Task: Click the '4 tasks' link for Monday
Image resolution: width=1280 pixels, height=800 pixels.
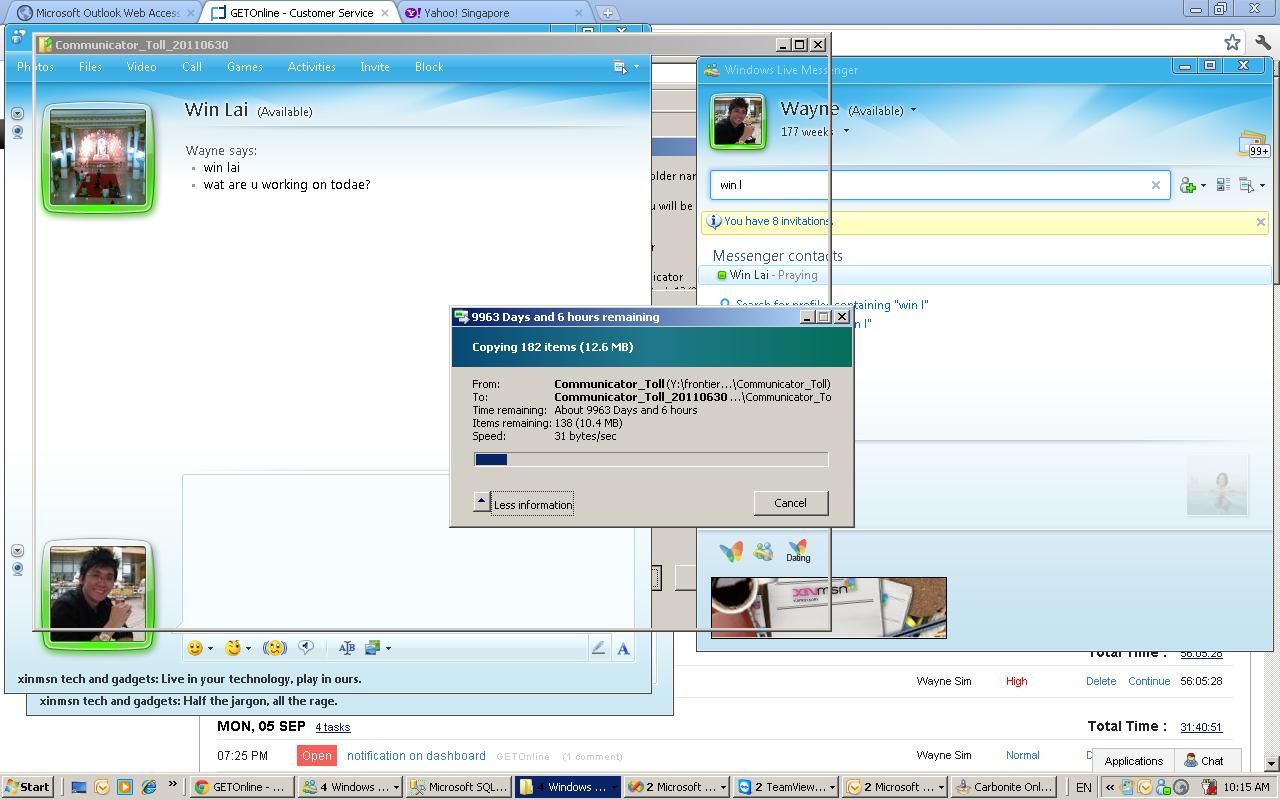Action: [x=333, y=727]
